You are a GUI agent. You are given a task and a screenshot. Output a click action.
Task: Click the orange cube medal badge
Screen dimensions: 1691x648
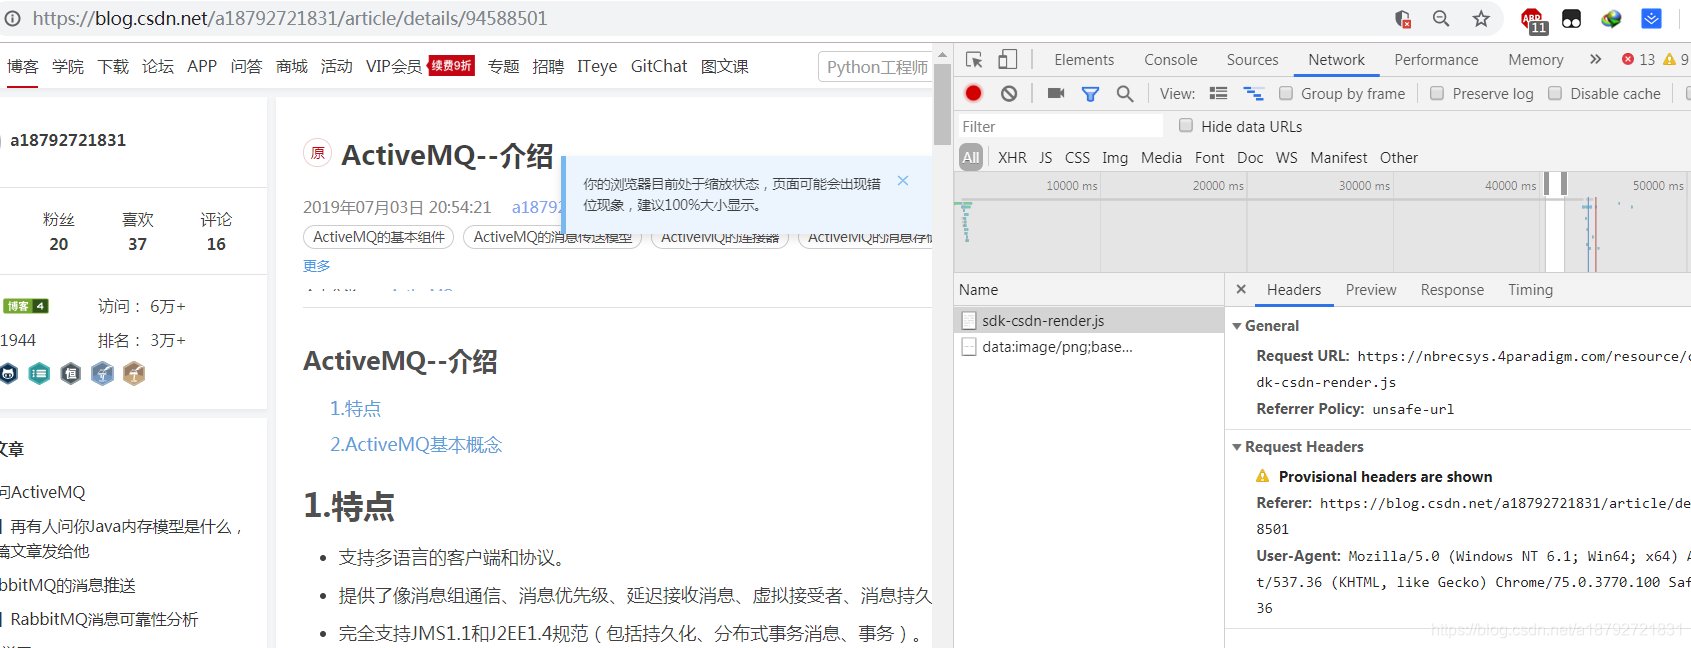click(134, 373)
